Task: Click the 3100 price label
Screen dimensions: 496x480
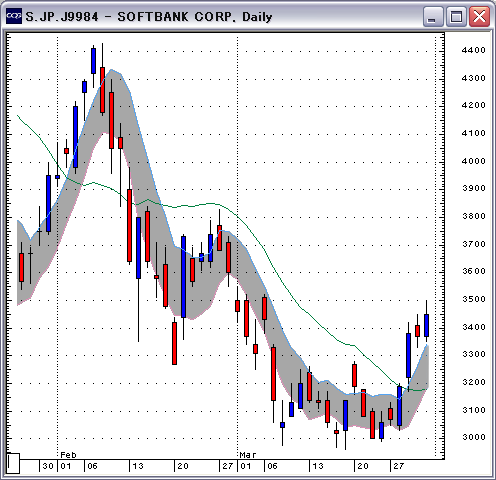Action: pyautogui.click(x=473, y=410)
